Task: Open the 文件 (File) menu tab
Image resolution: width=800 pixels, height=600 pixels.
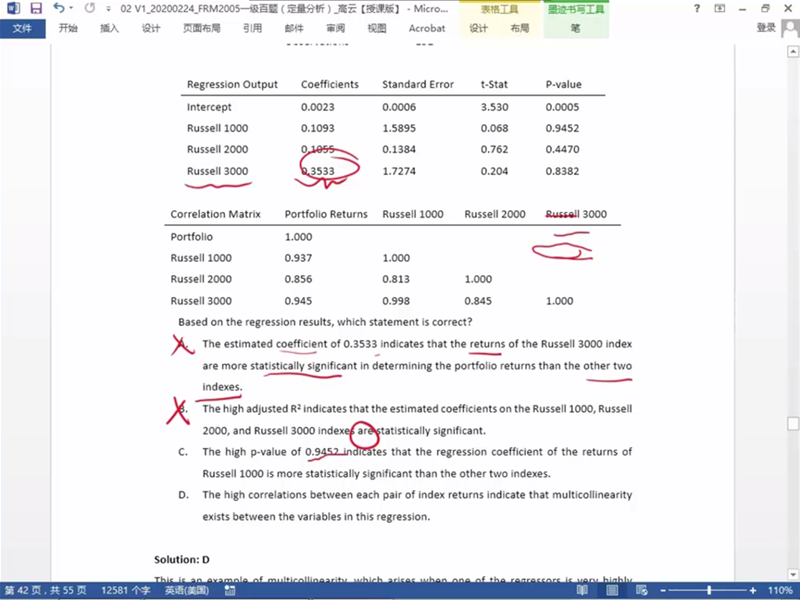Action: (x=22, y=28)
